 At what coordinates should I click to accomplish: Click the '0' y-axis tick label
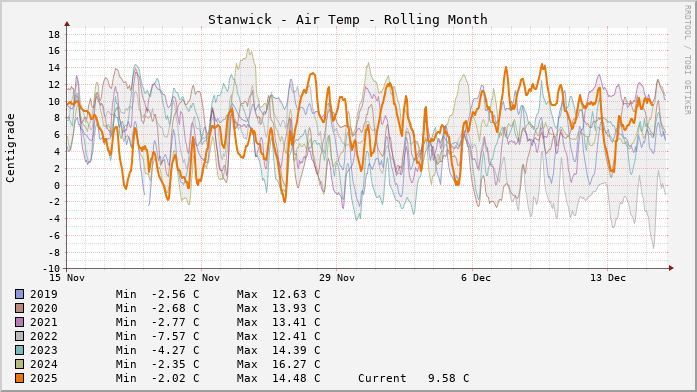click(x=57, y=186)
